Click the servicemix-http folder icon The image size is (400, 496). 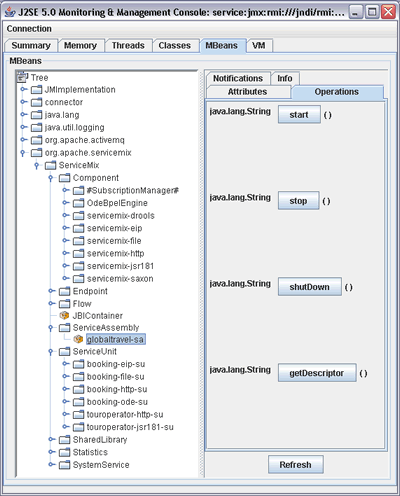click(79, 254)
